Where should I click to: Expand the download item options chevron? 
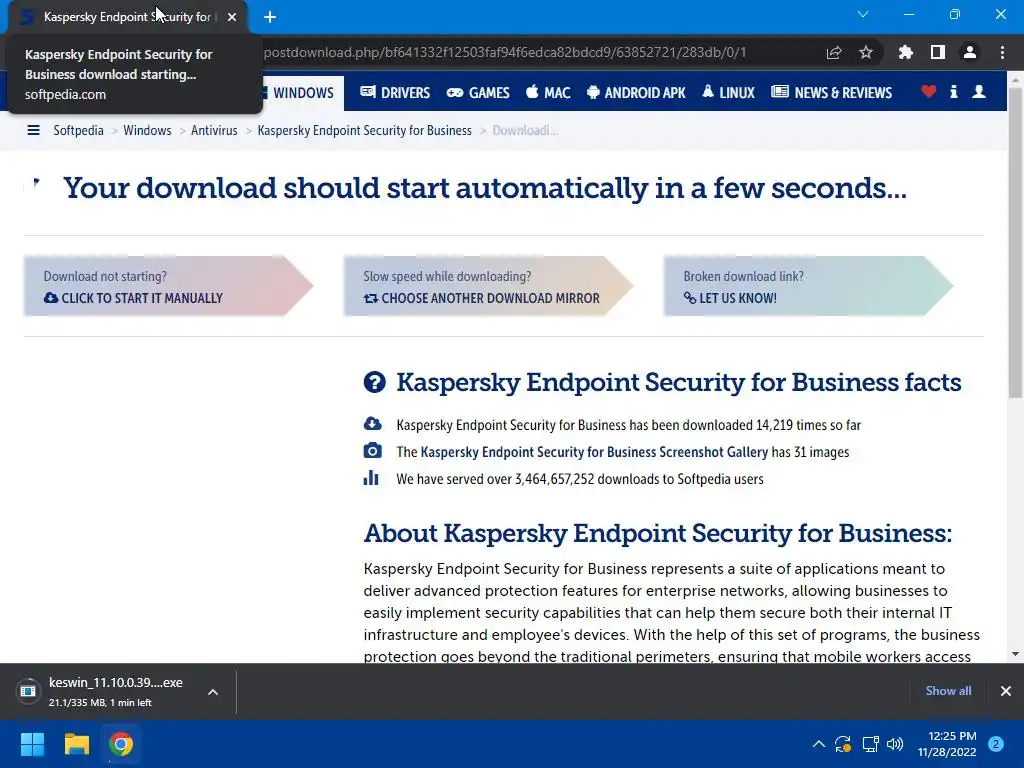click(213, 692)
